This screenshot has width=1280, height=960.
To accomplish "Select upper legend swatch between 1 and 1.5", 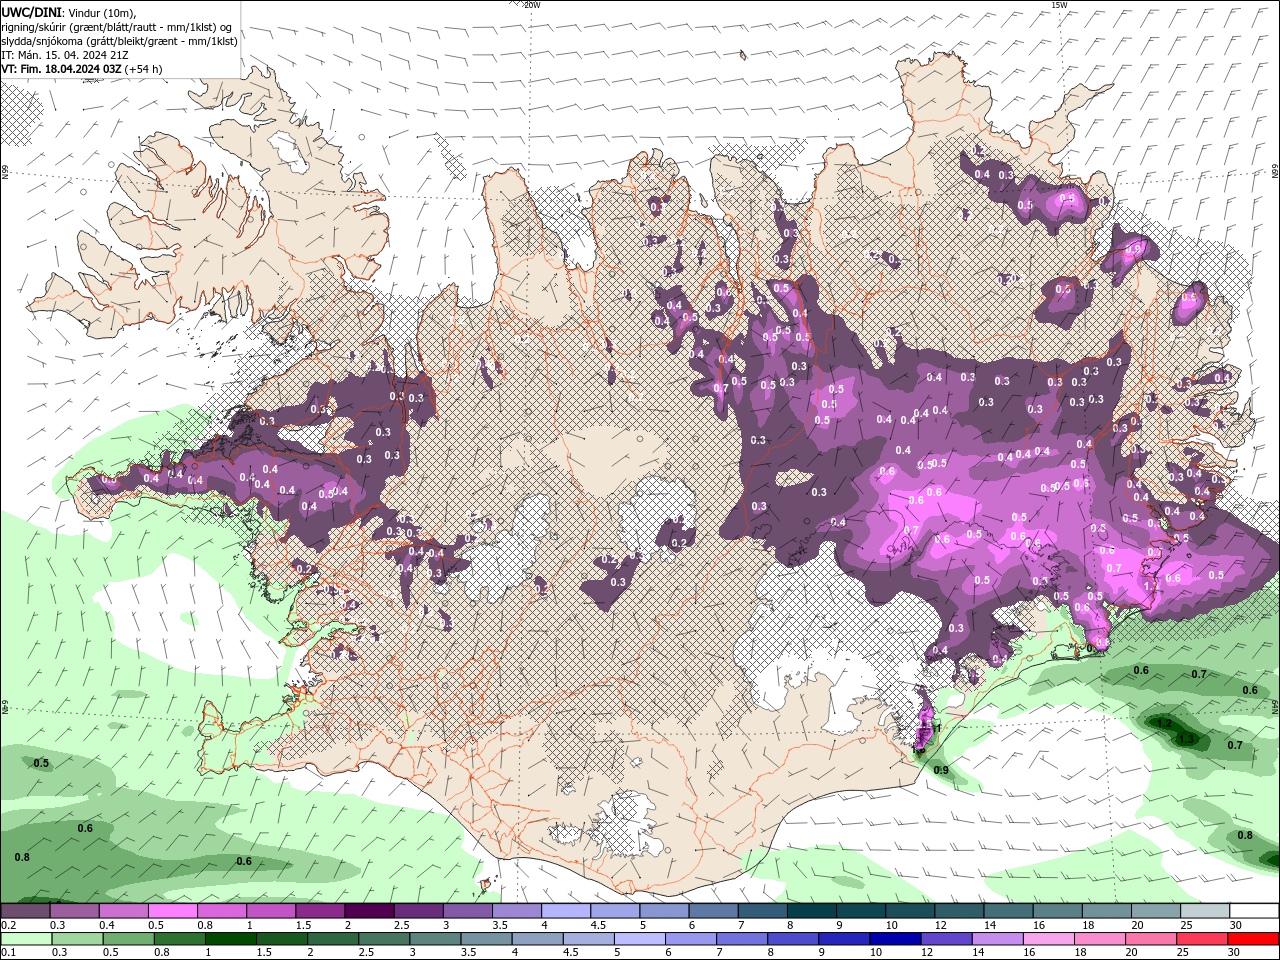I will [271, 911].
